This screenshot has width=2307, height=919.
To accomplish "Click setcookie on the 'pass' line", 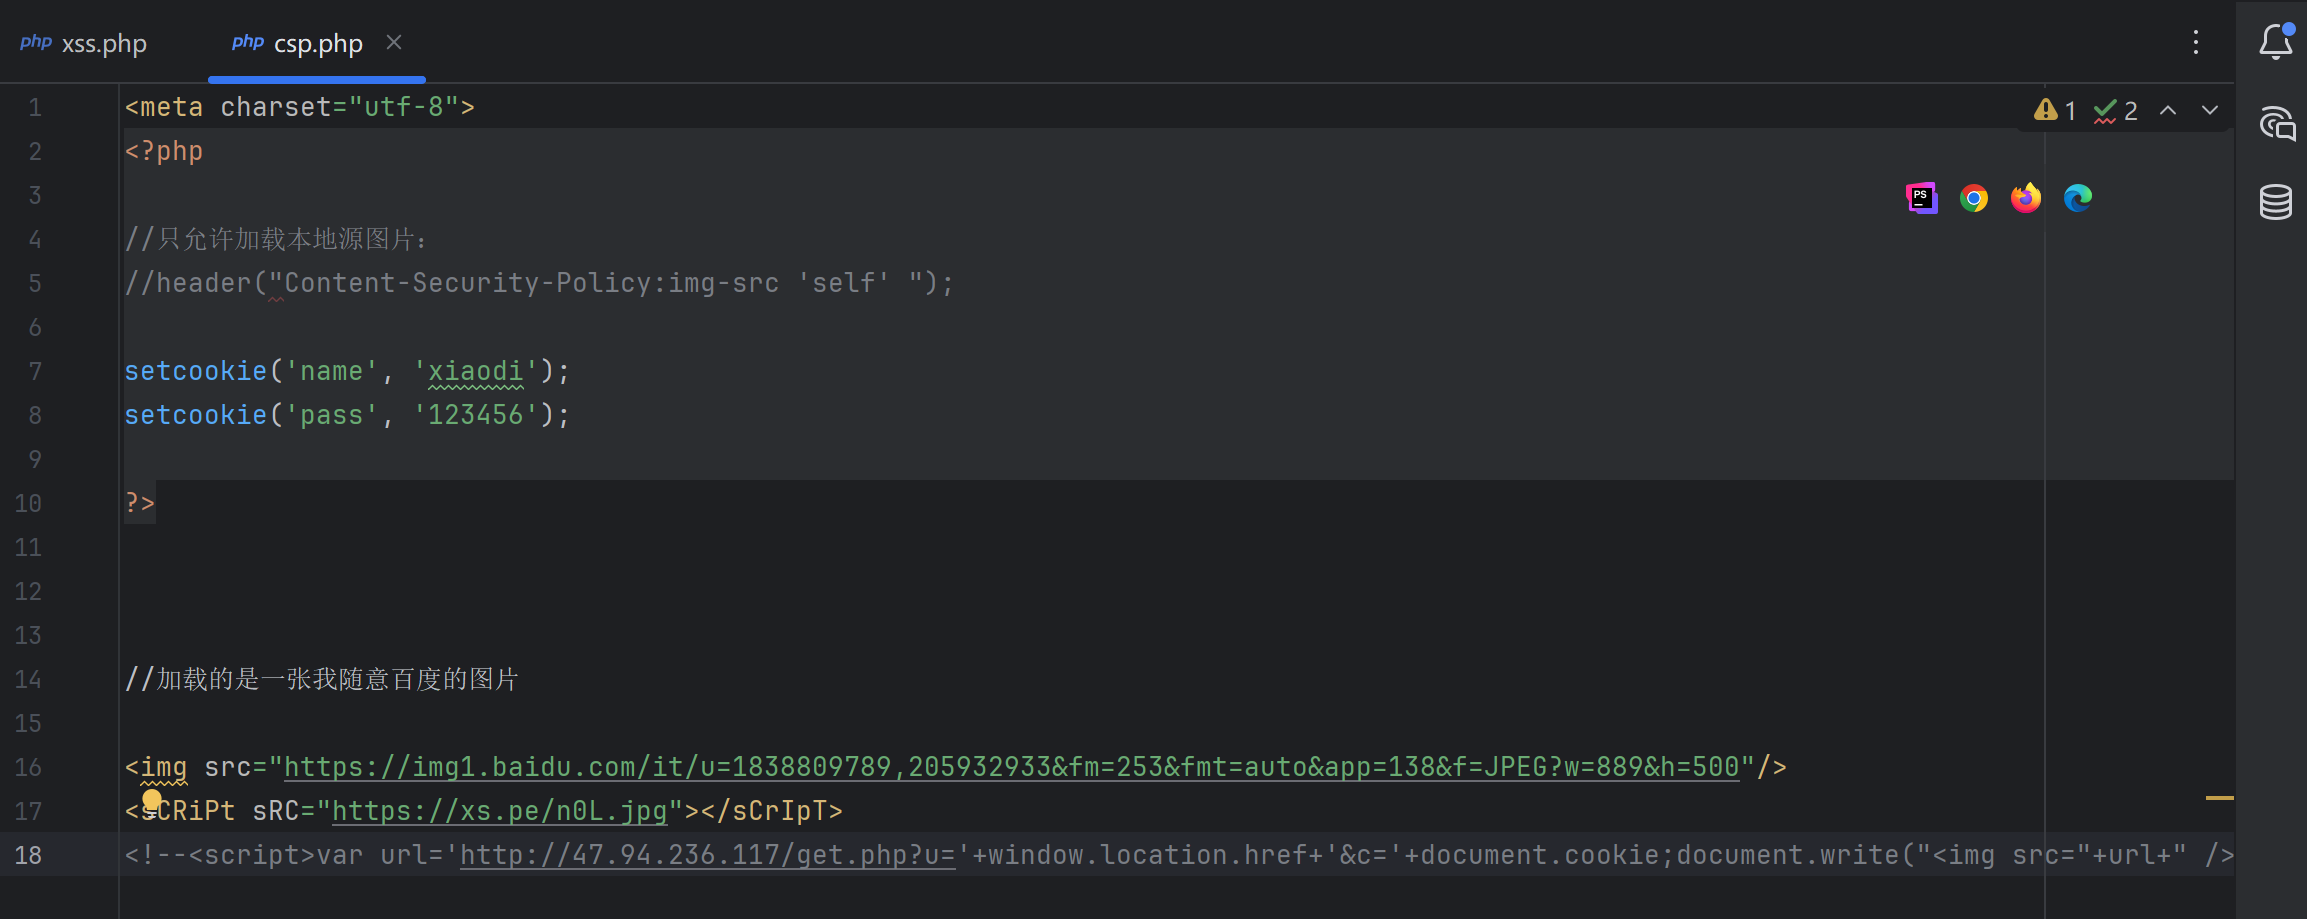I will (x=196, y=415).
